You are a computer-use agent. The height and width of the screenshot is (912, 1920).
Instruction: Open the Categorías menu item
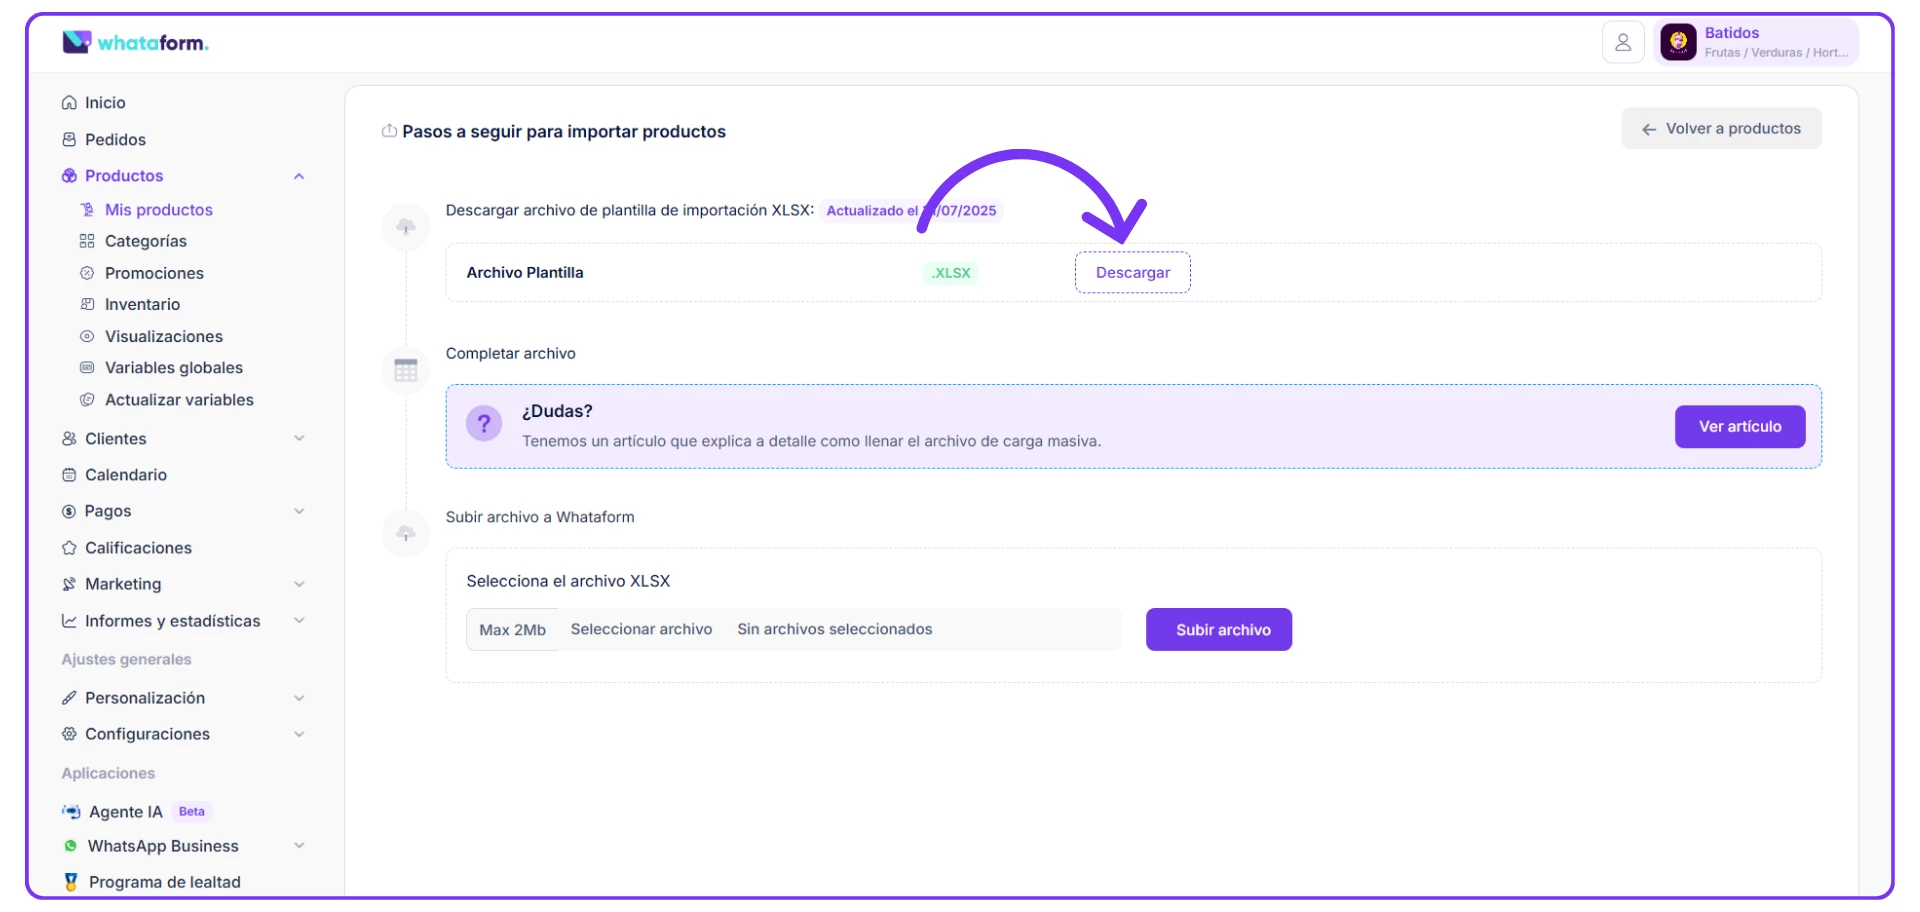coord(145,241)
